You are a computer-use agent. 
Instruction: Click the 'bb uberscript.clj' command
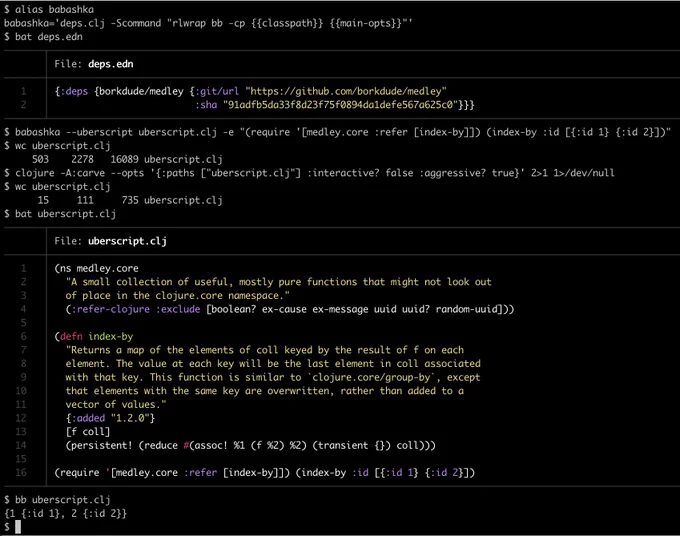click(x=62, y=500)
